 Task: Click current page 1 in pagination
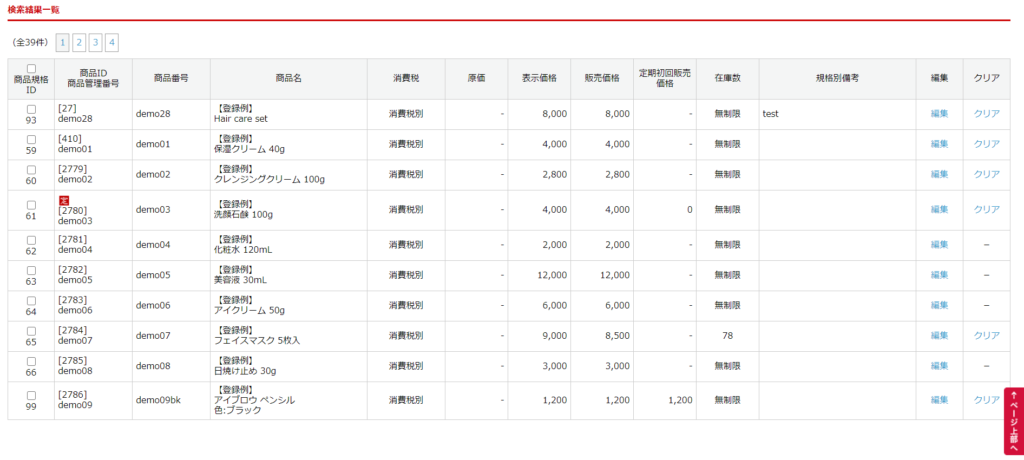click(x=63, y=42)
